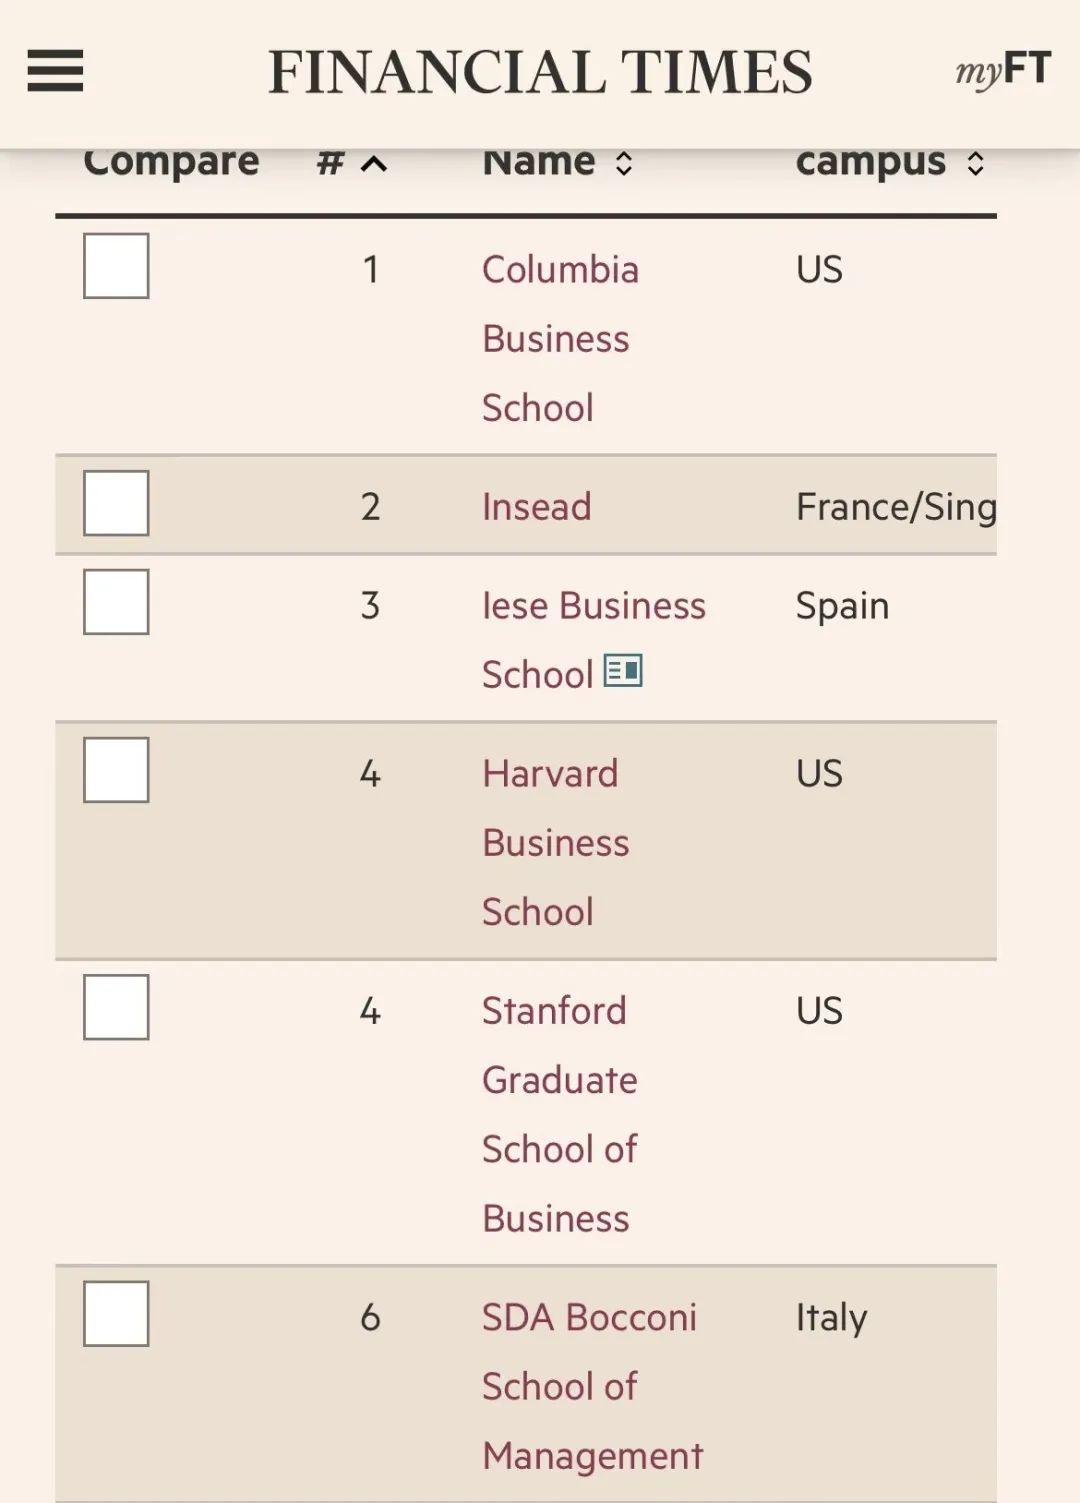Toggle the campus column sort arrows
1080x1503 pixels.
coord(976,164)
